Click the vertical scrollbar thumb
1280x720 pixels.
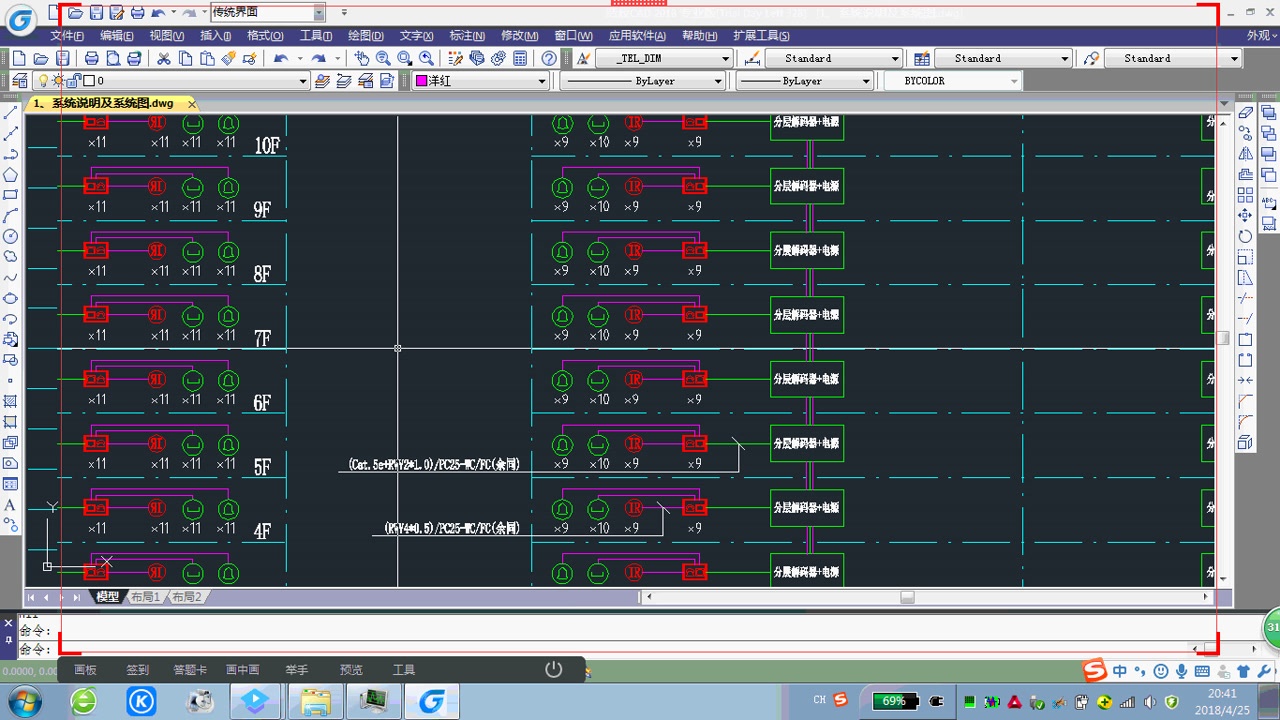[1223, 338]
